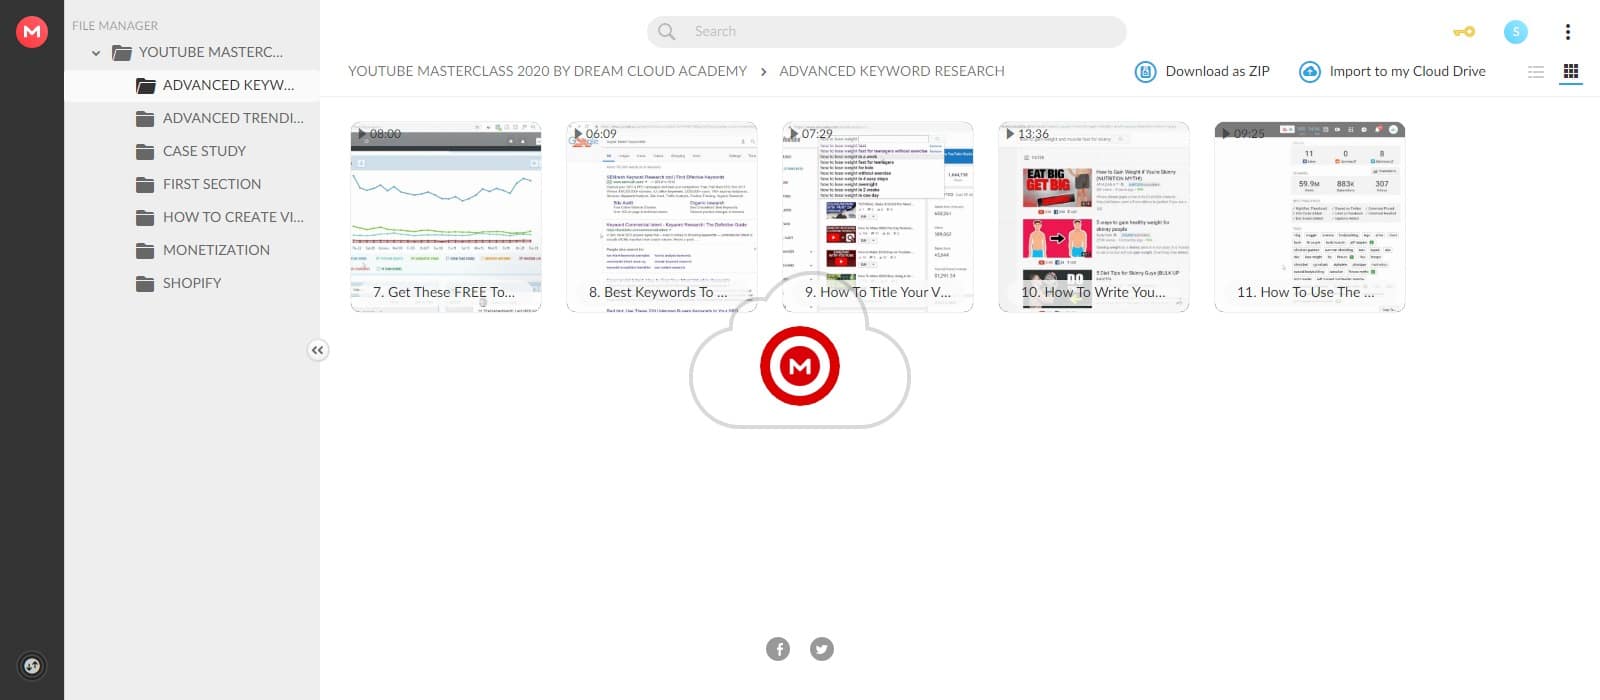The image size is (1600, 700).
Task: Open video 7. Get These FREE To...
Action: [x=446, y=217]
